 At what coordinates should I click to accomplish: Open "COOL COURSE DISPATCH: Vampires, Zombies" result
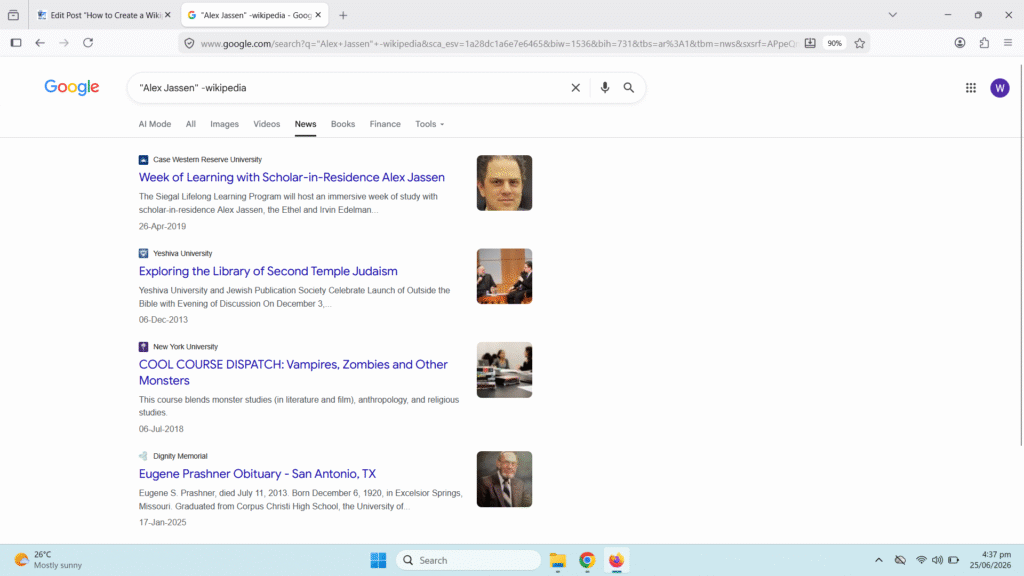click(x=293, y=372)
